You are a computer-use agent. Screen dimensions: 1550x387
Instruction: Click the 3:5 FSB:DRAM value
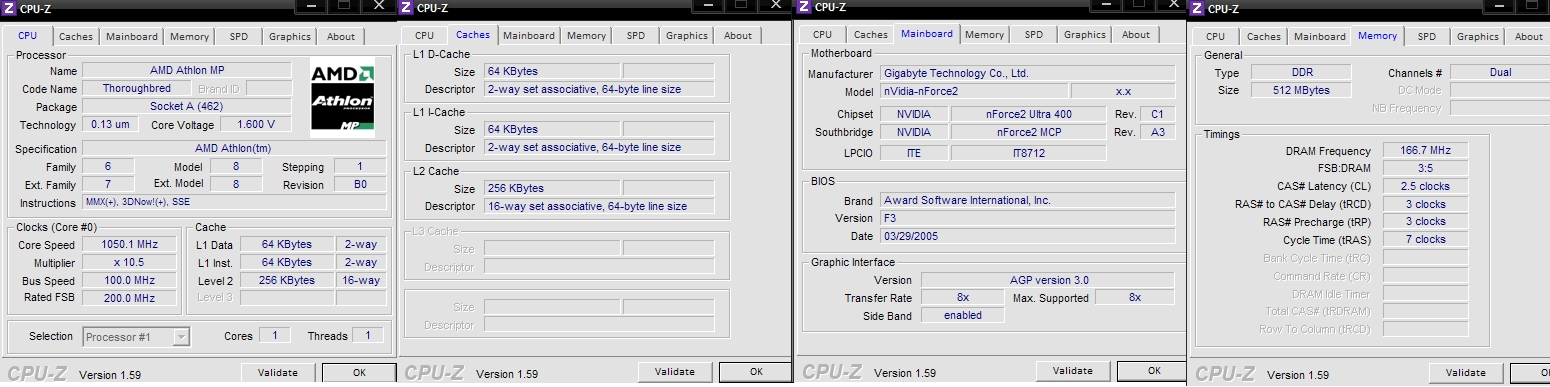pos(1425,169)
